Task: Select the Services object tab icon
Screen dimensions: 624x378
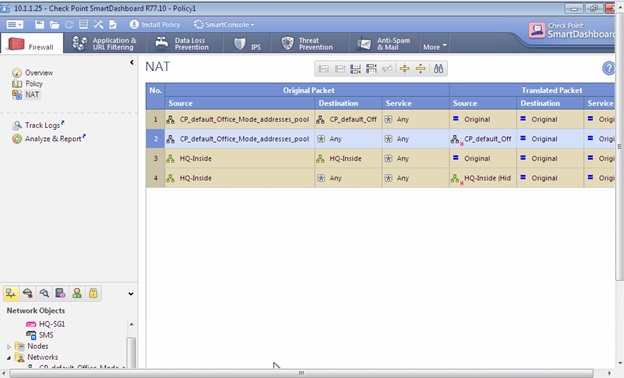Action: [x=27, y=294]
